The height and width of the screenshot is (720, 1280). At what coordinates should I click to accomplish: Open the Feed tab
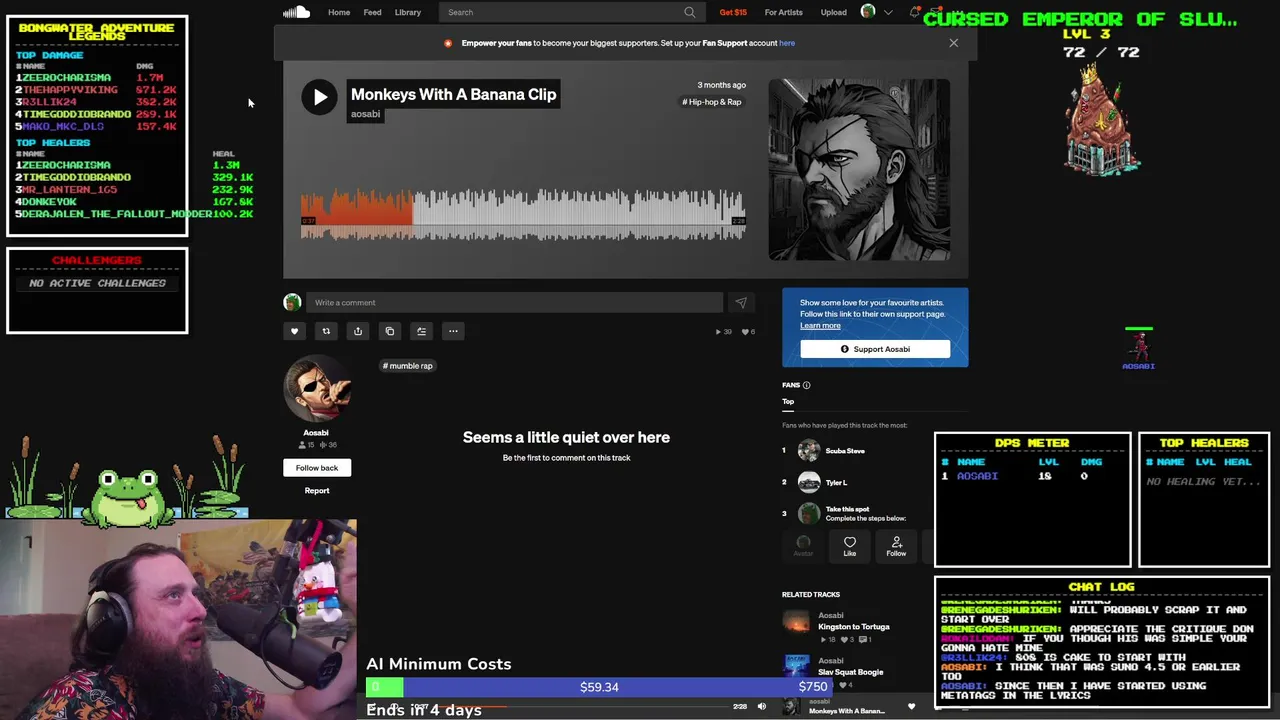[x=372, y=12]
